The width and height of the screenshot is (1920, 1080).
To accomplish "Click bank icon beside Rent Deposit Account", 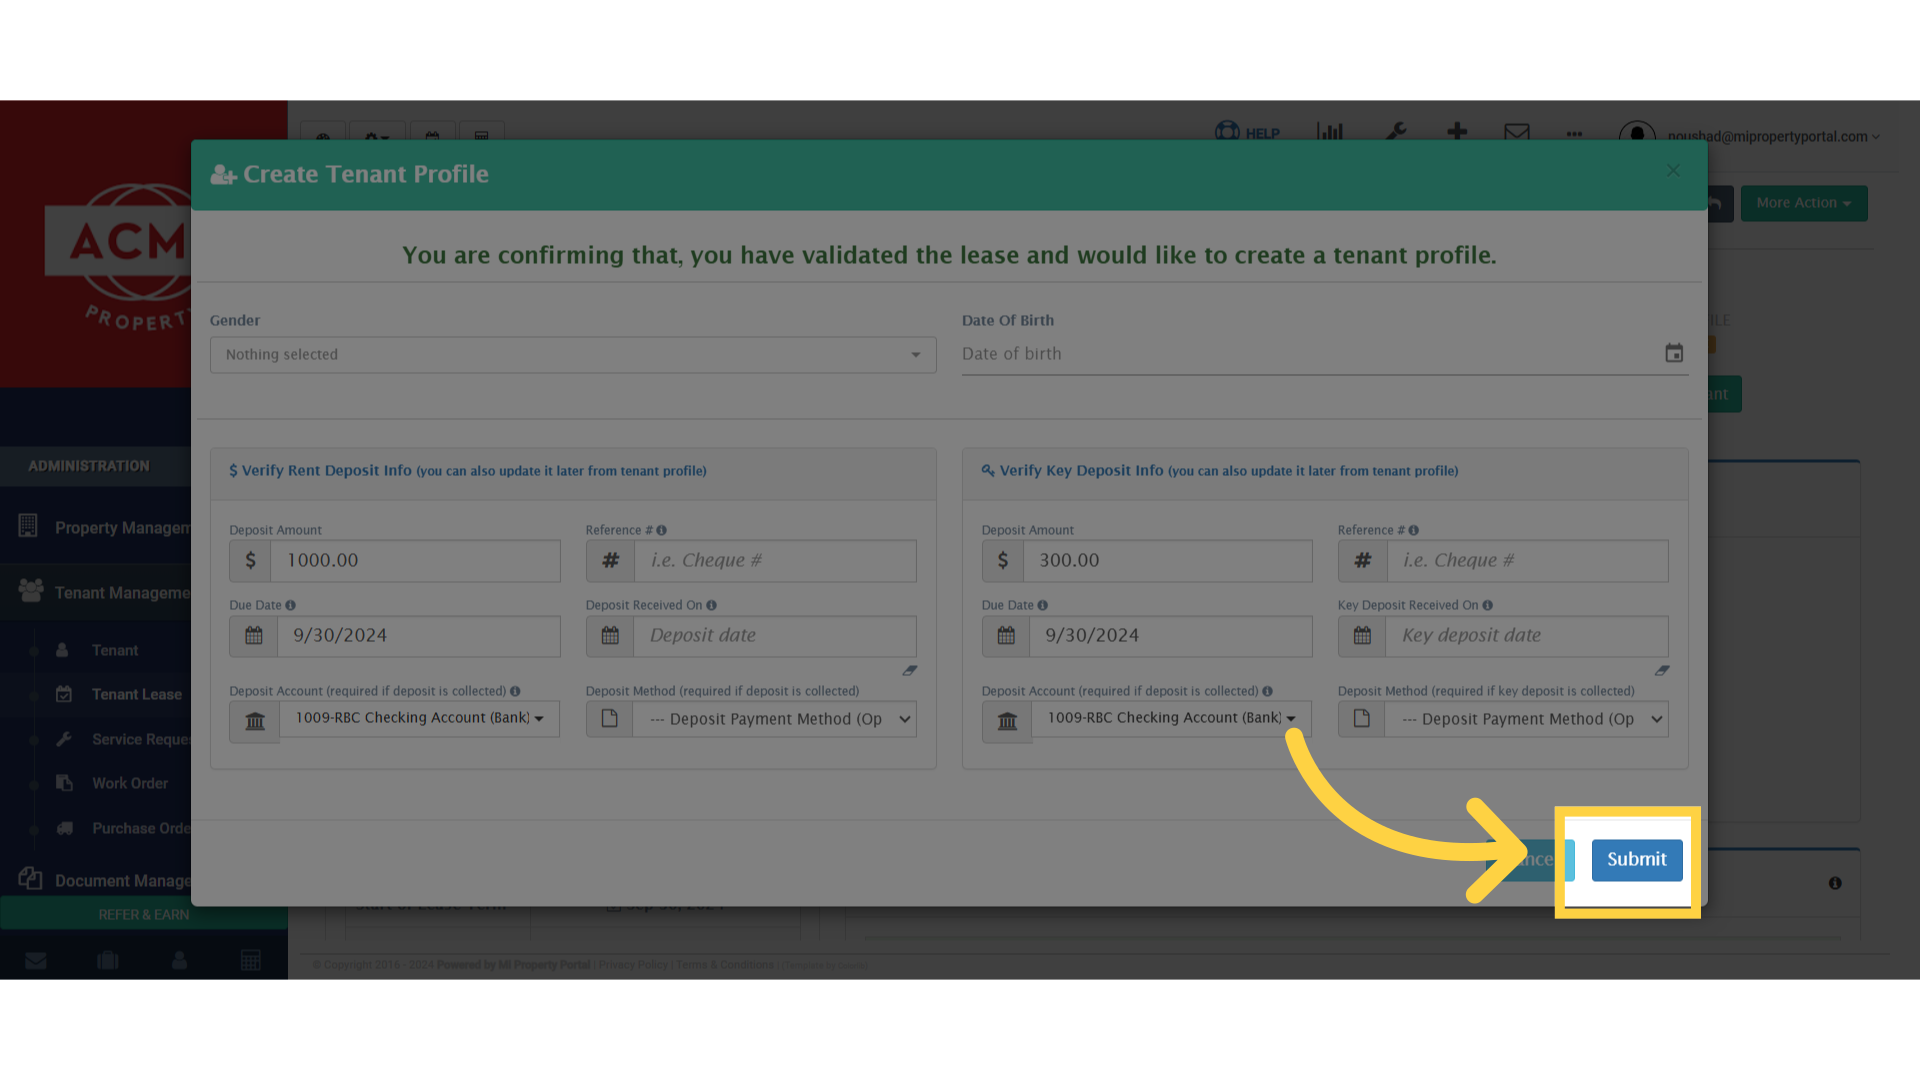I will click(x=255, y=721).
